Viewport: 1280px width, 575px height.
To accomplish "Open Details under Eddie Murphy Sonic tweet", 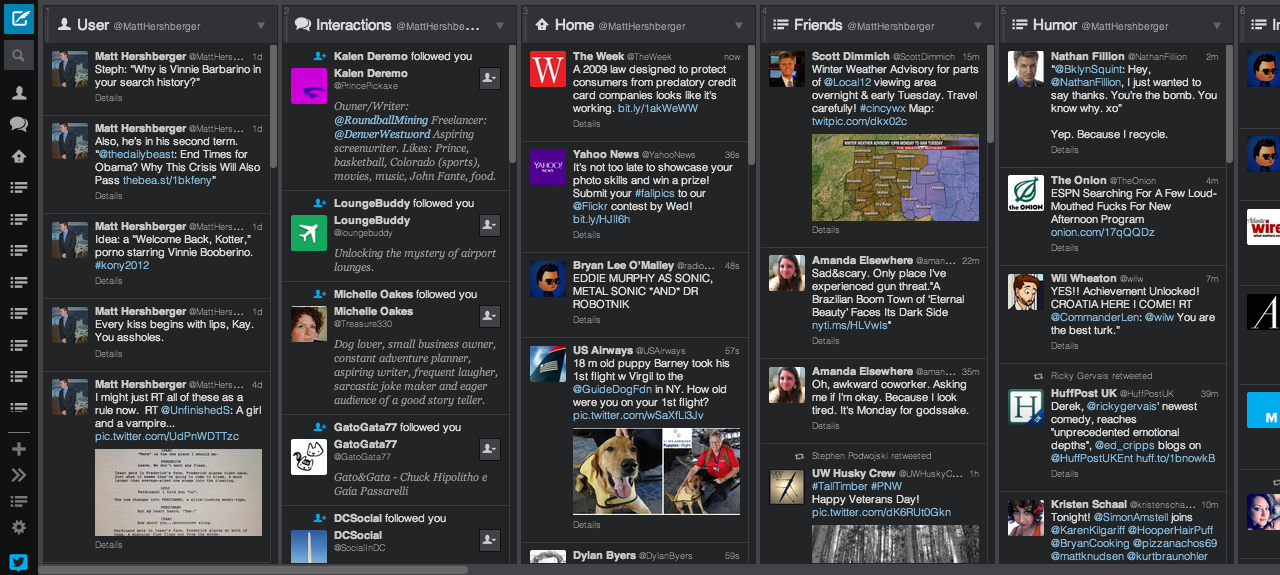I will [587, 320].
